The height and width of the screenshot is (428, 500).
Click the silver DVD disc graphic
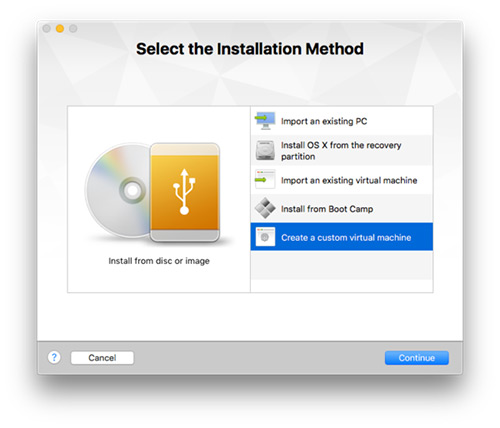pyautogui.click(x=117, y=191)
